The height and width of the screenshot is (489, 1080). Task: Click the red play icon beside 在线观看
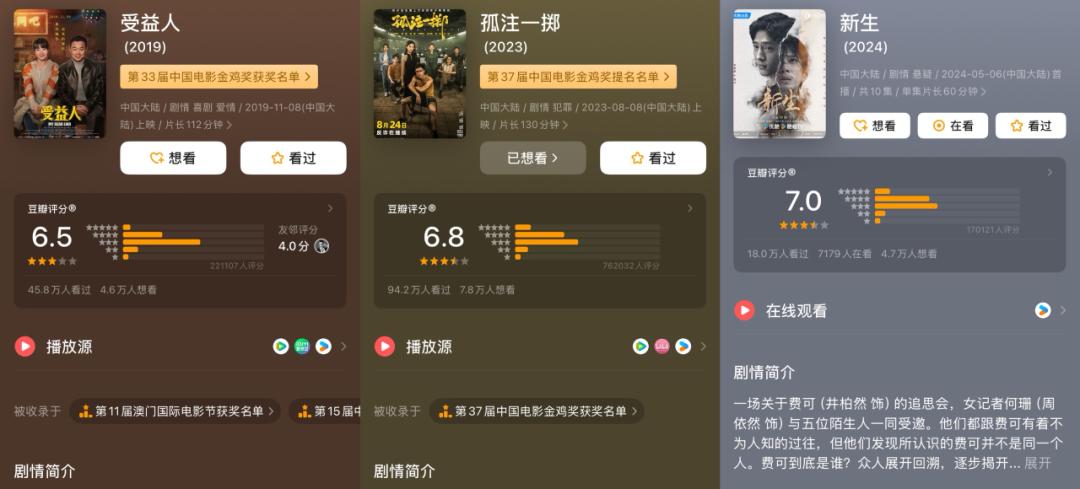click(x=744, y=311)
